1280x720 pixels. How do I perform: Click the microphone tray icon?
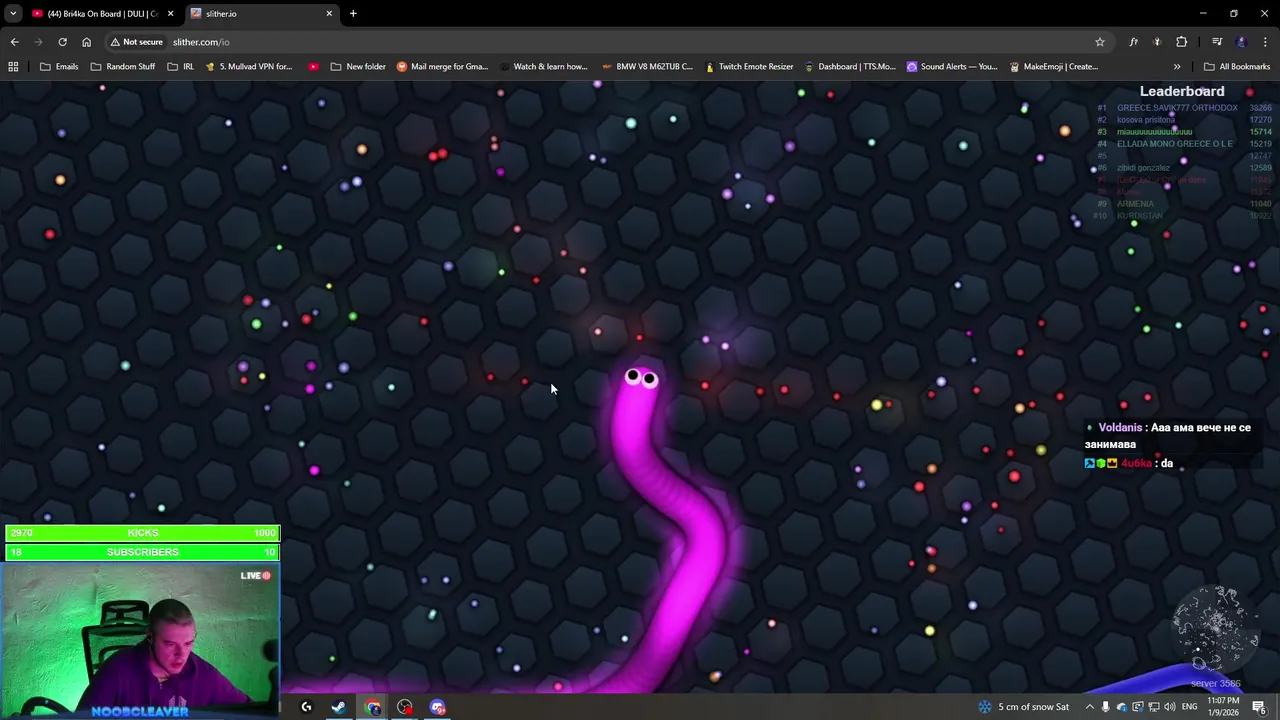1106,708
